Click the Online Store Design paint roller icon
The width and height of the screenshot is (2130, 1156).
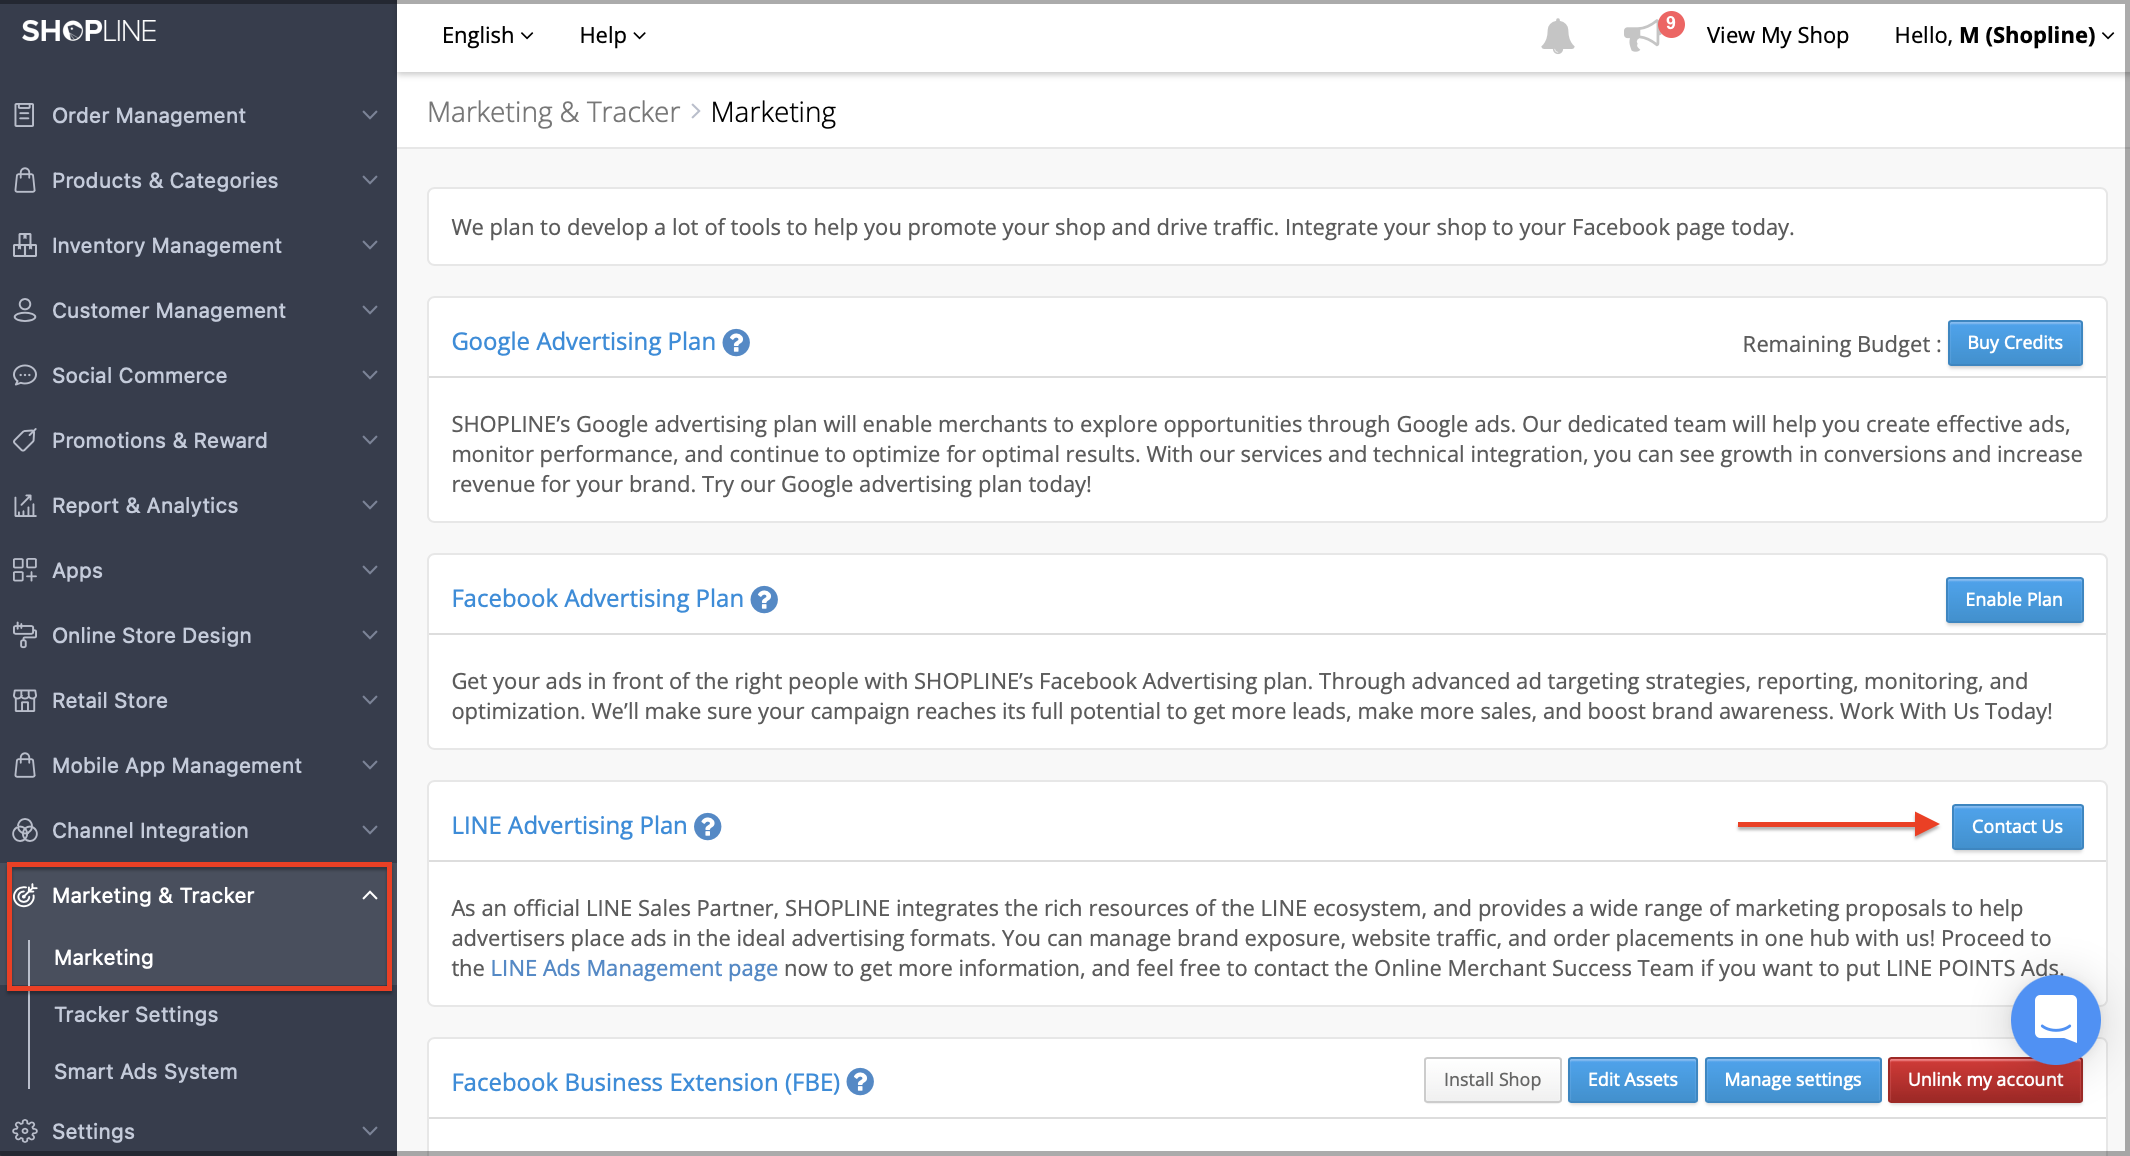[x=25, y=635]
